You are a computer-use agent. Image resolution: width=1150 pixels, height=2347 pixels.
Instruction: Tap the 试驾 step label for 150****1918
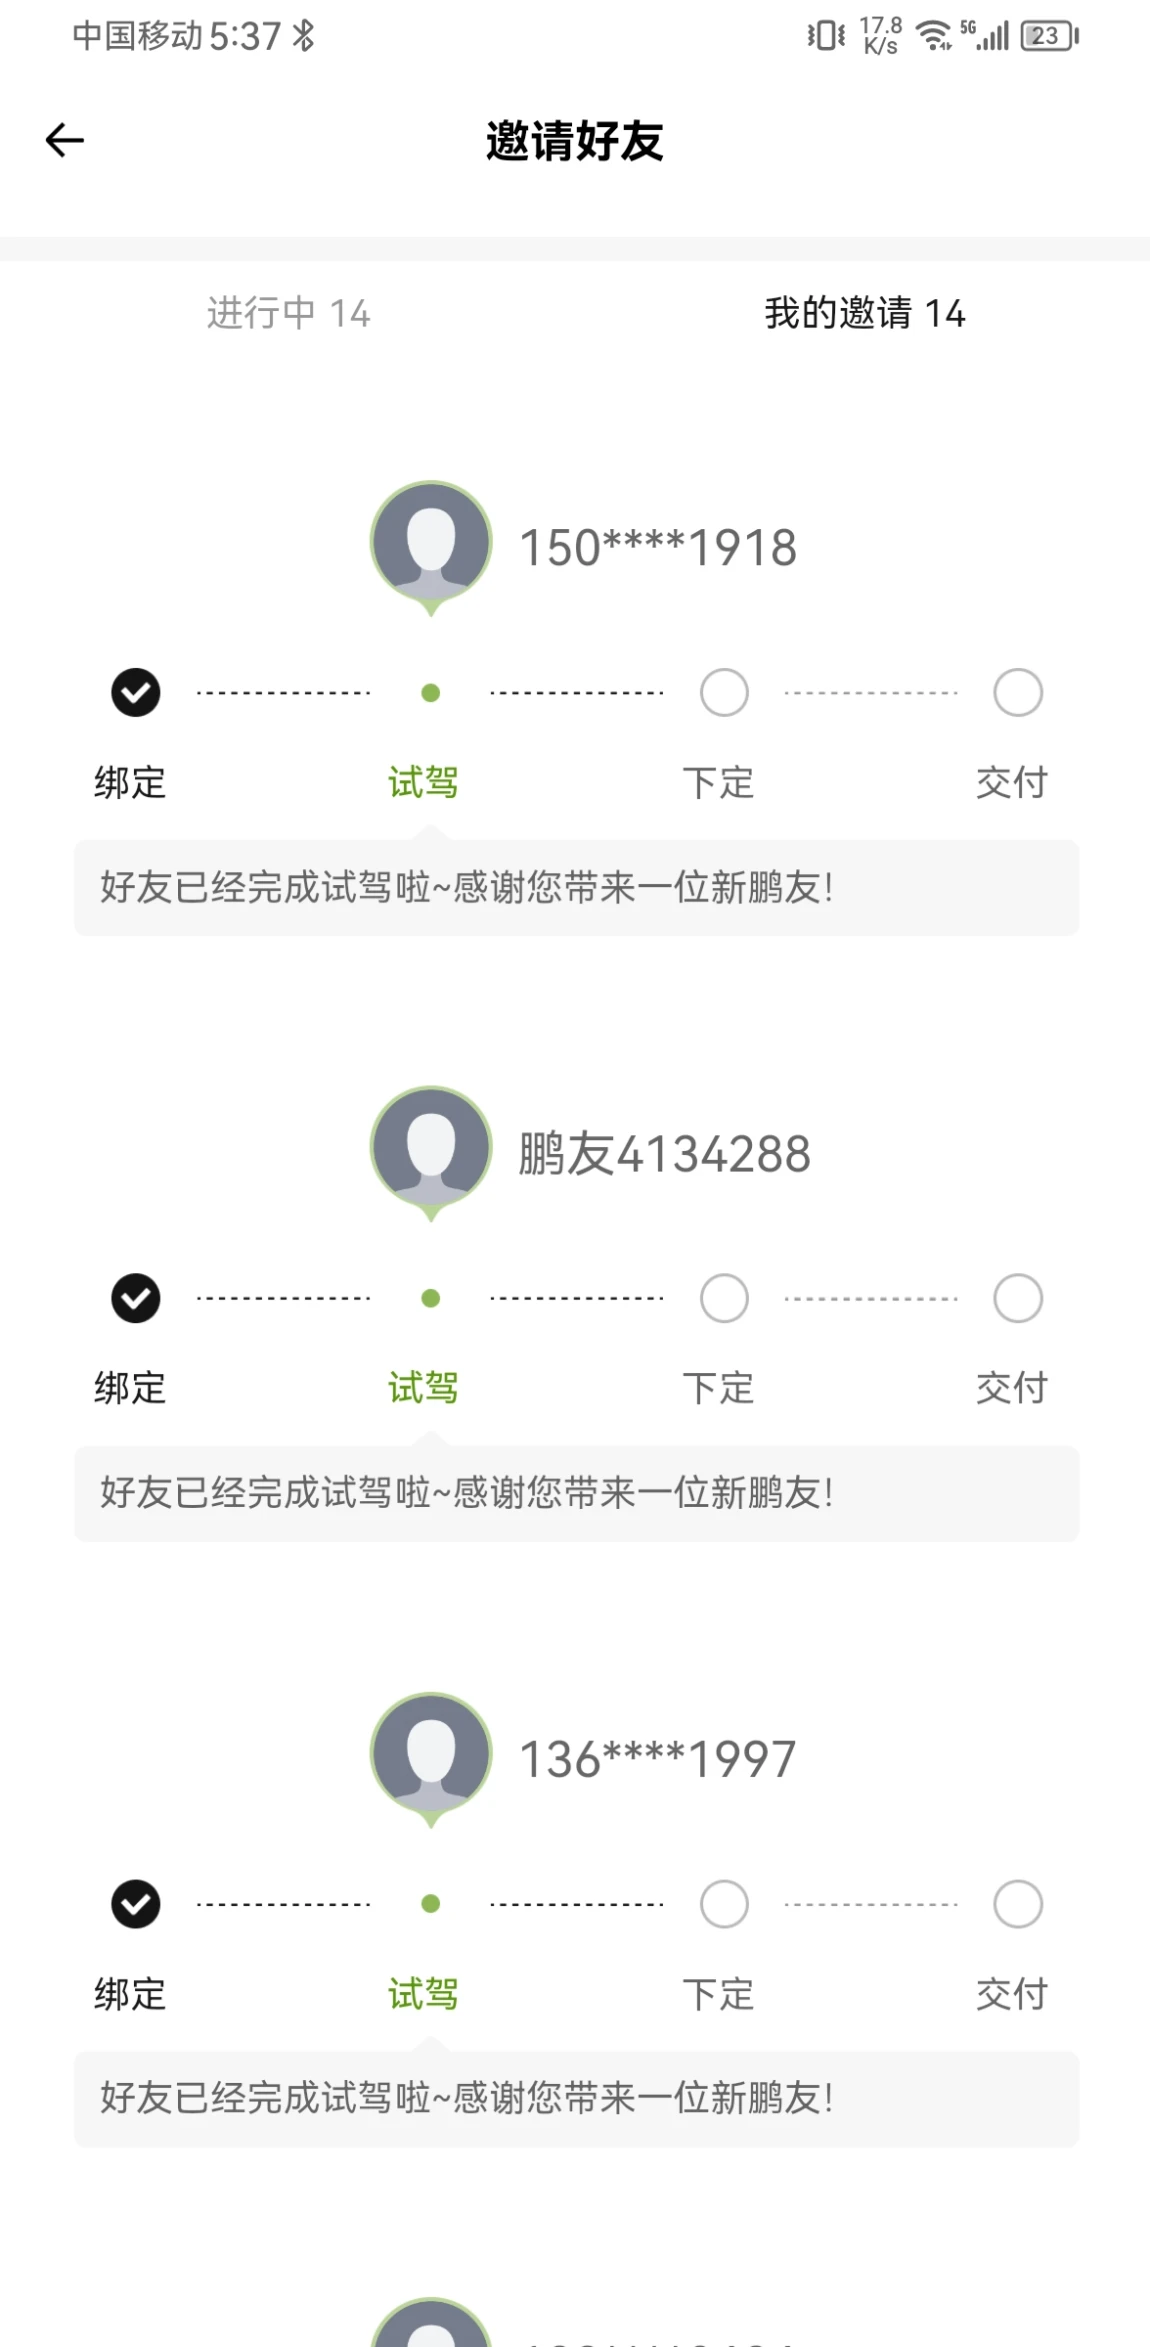pos(423,782)
